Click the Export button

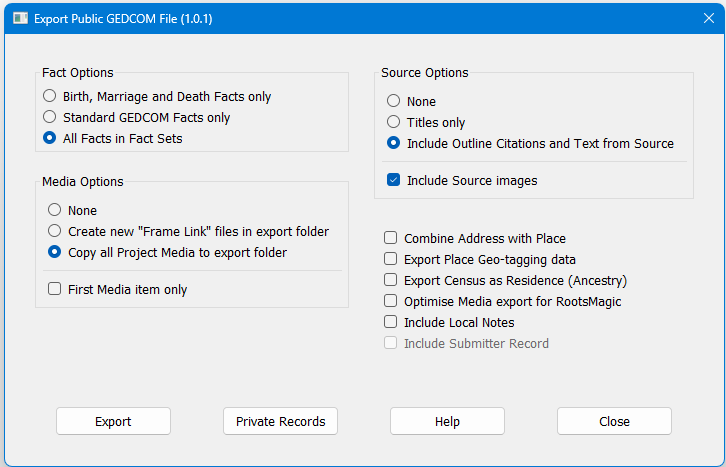[x=113, y=422]
